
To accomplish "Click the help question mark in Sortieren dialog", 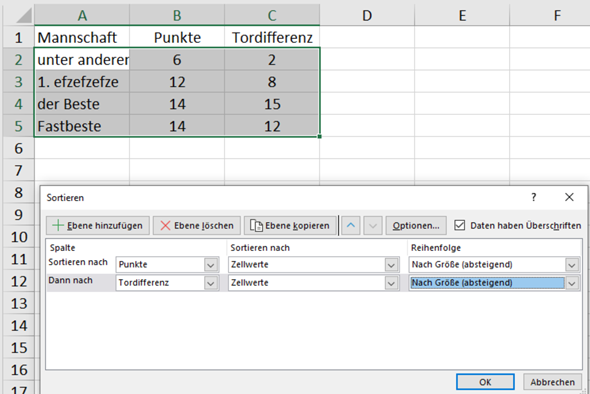I will [x=534, y=197].
